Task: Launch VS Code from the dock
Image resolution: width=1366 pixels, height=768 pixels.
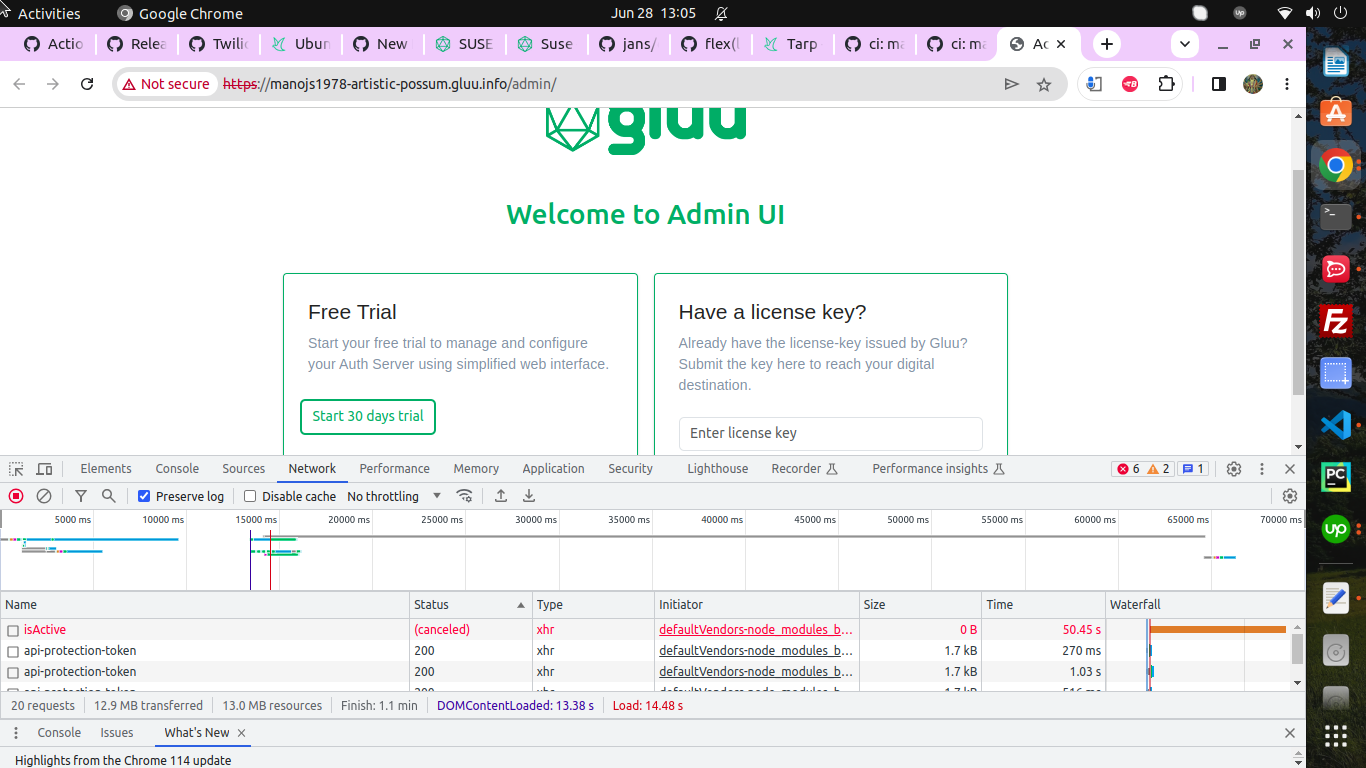Action: 1336,427
